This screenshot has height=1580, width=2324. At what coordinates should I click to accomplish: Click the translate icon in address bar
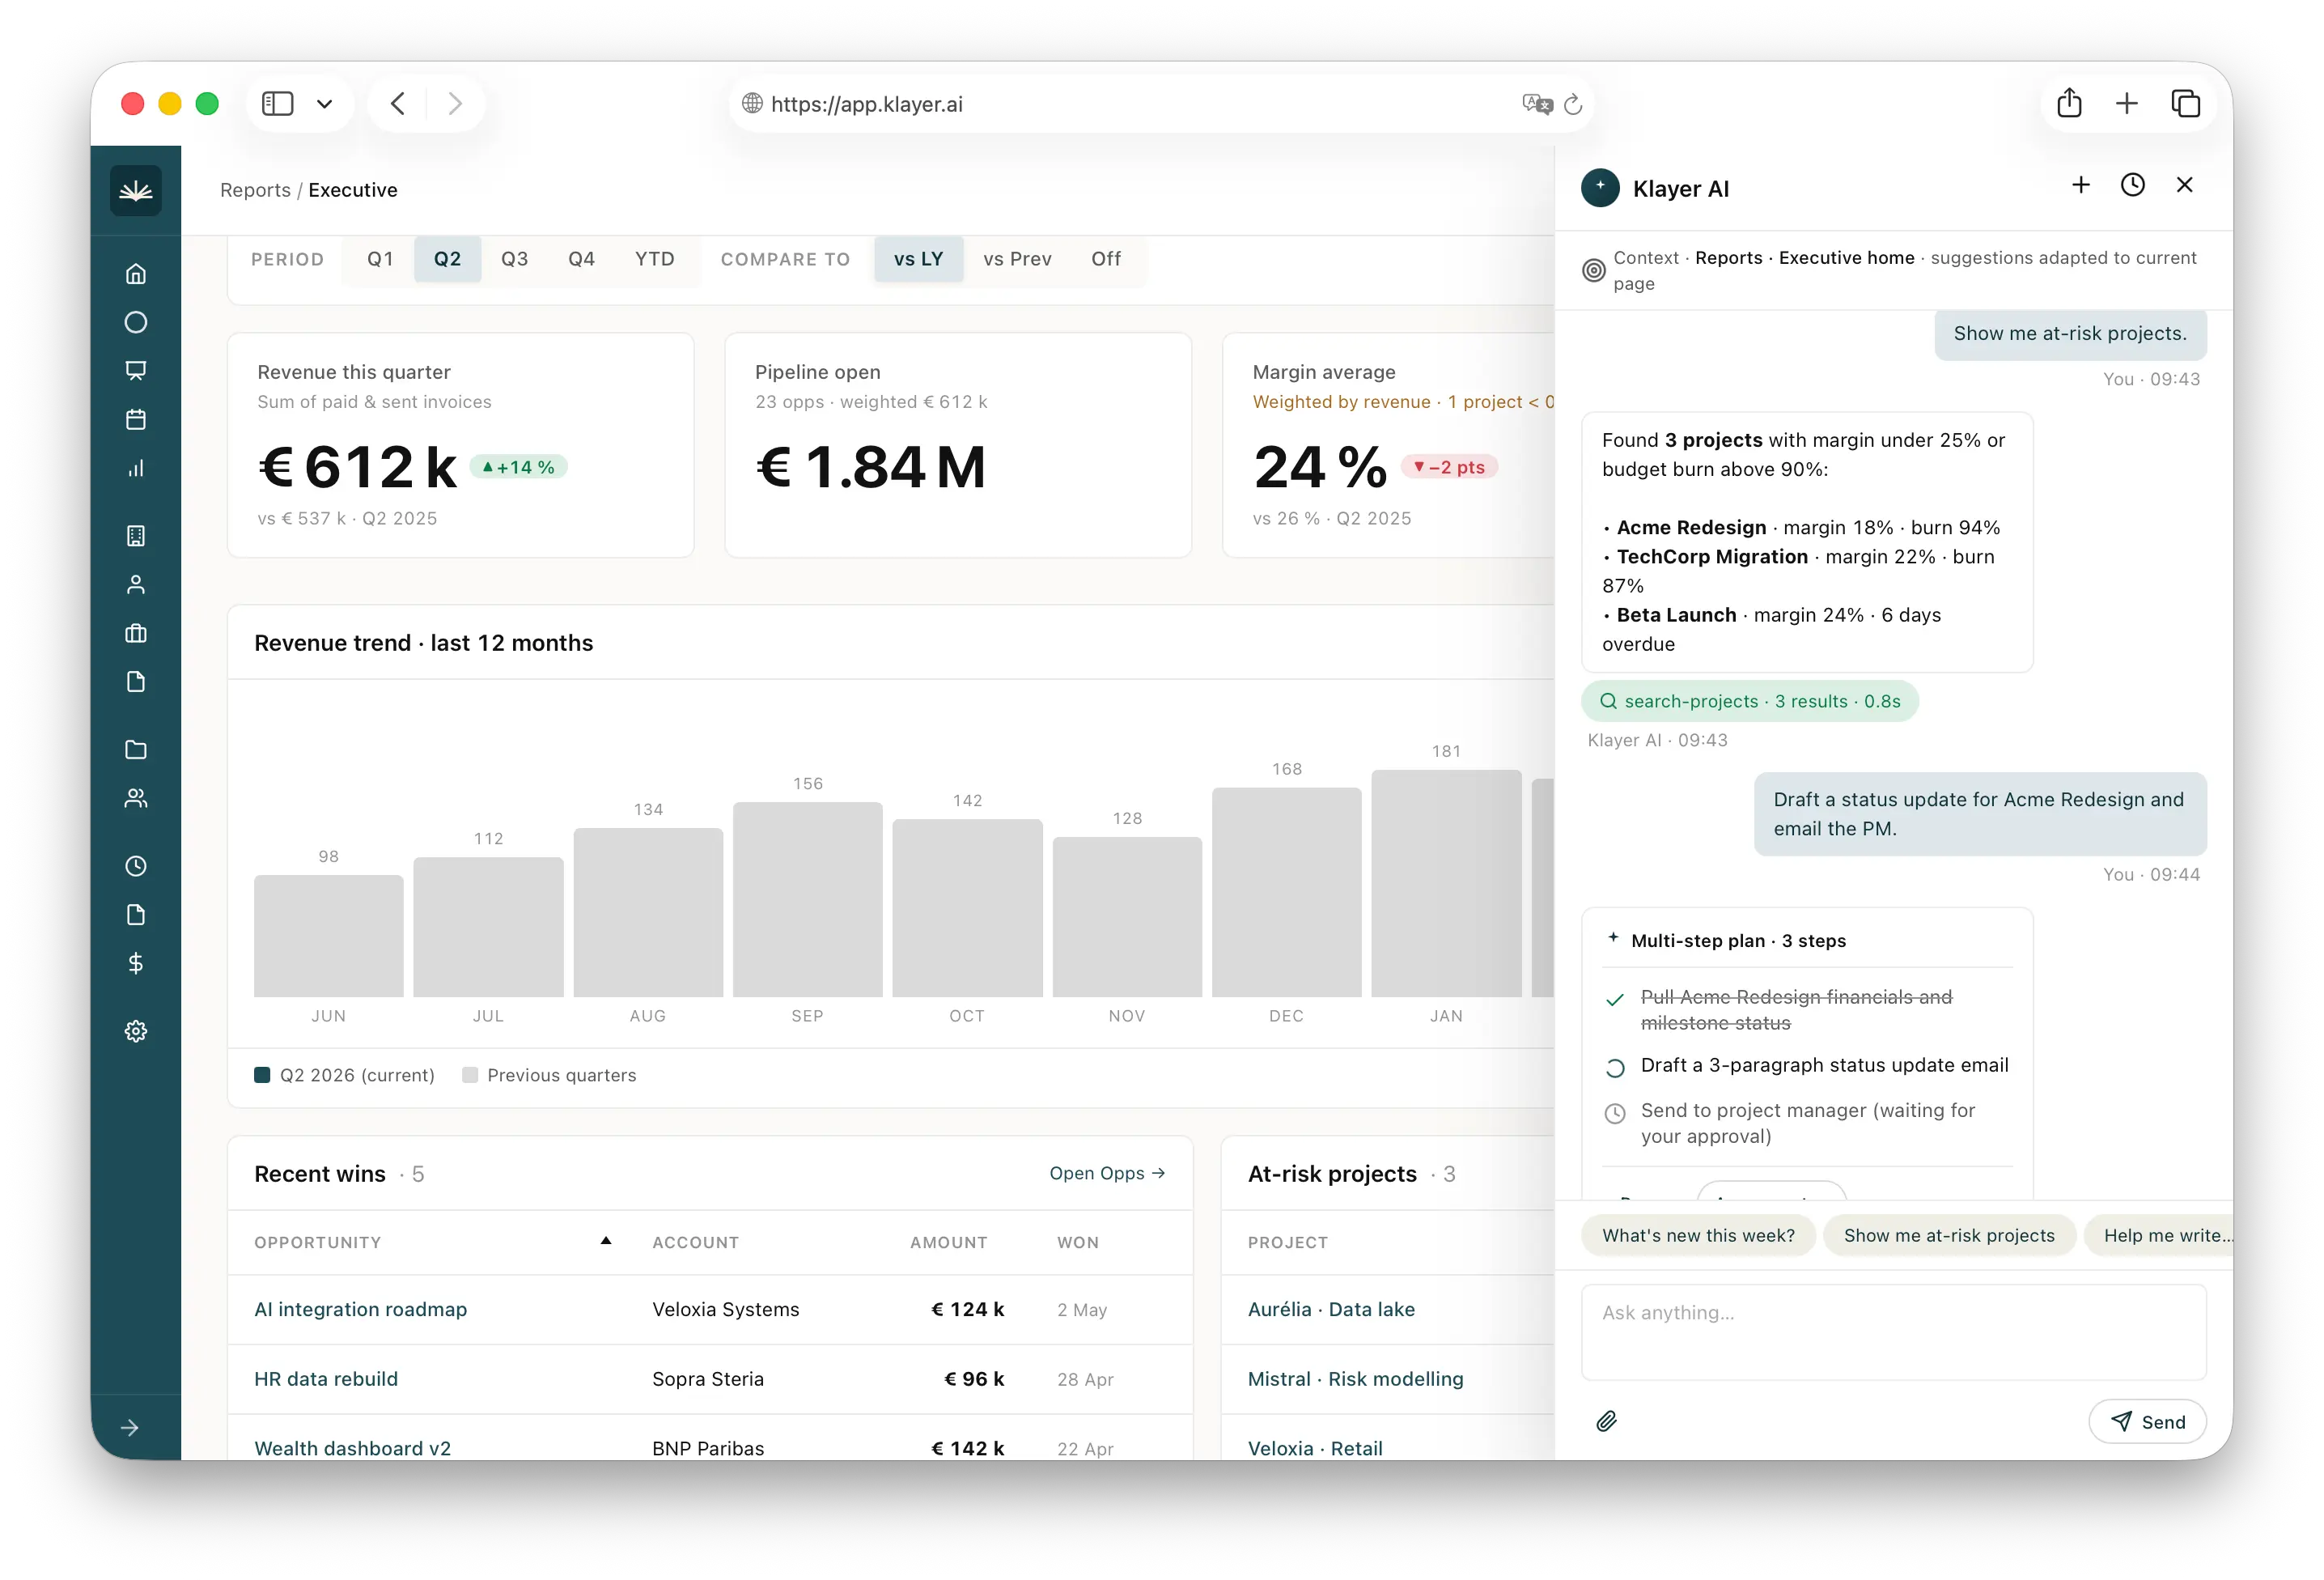coord(1537,104)
